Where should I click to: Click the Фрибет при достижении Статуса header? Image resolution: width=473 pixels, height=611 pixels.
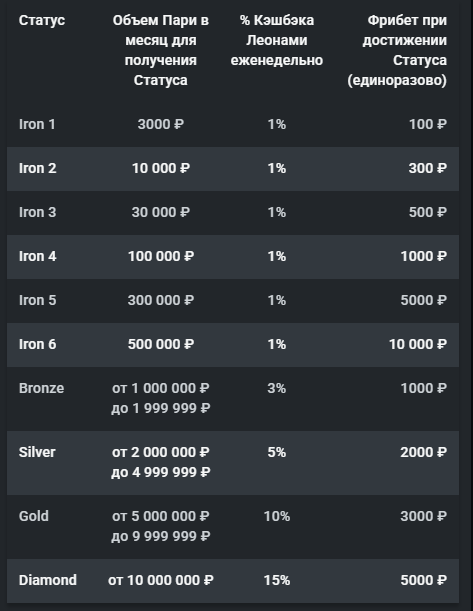[397, 50]
